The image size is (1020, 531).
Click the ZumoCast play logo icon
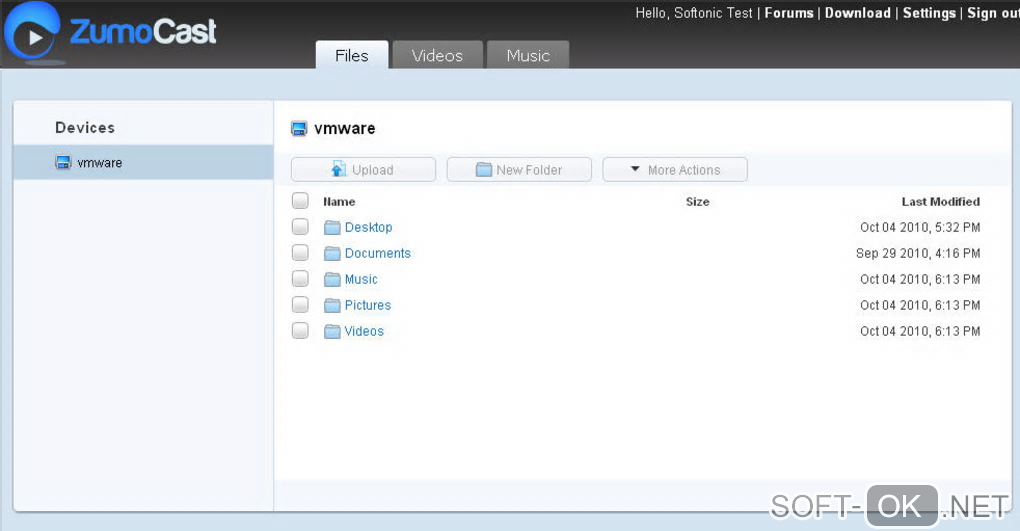(33, 32)
